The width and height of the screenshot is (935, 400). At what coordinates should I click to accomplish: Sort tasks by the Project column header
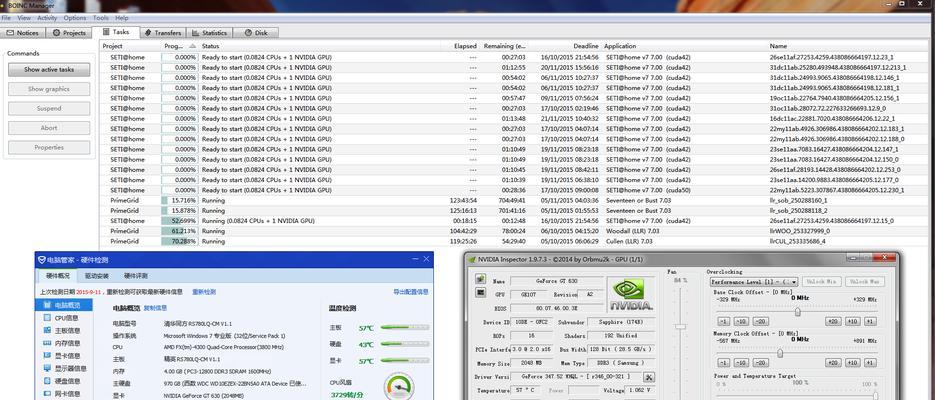coord(130,46)
